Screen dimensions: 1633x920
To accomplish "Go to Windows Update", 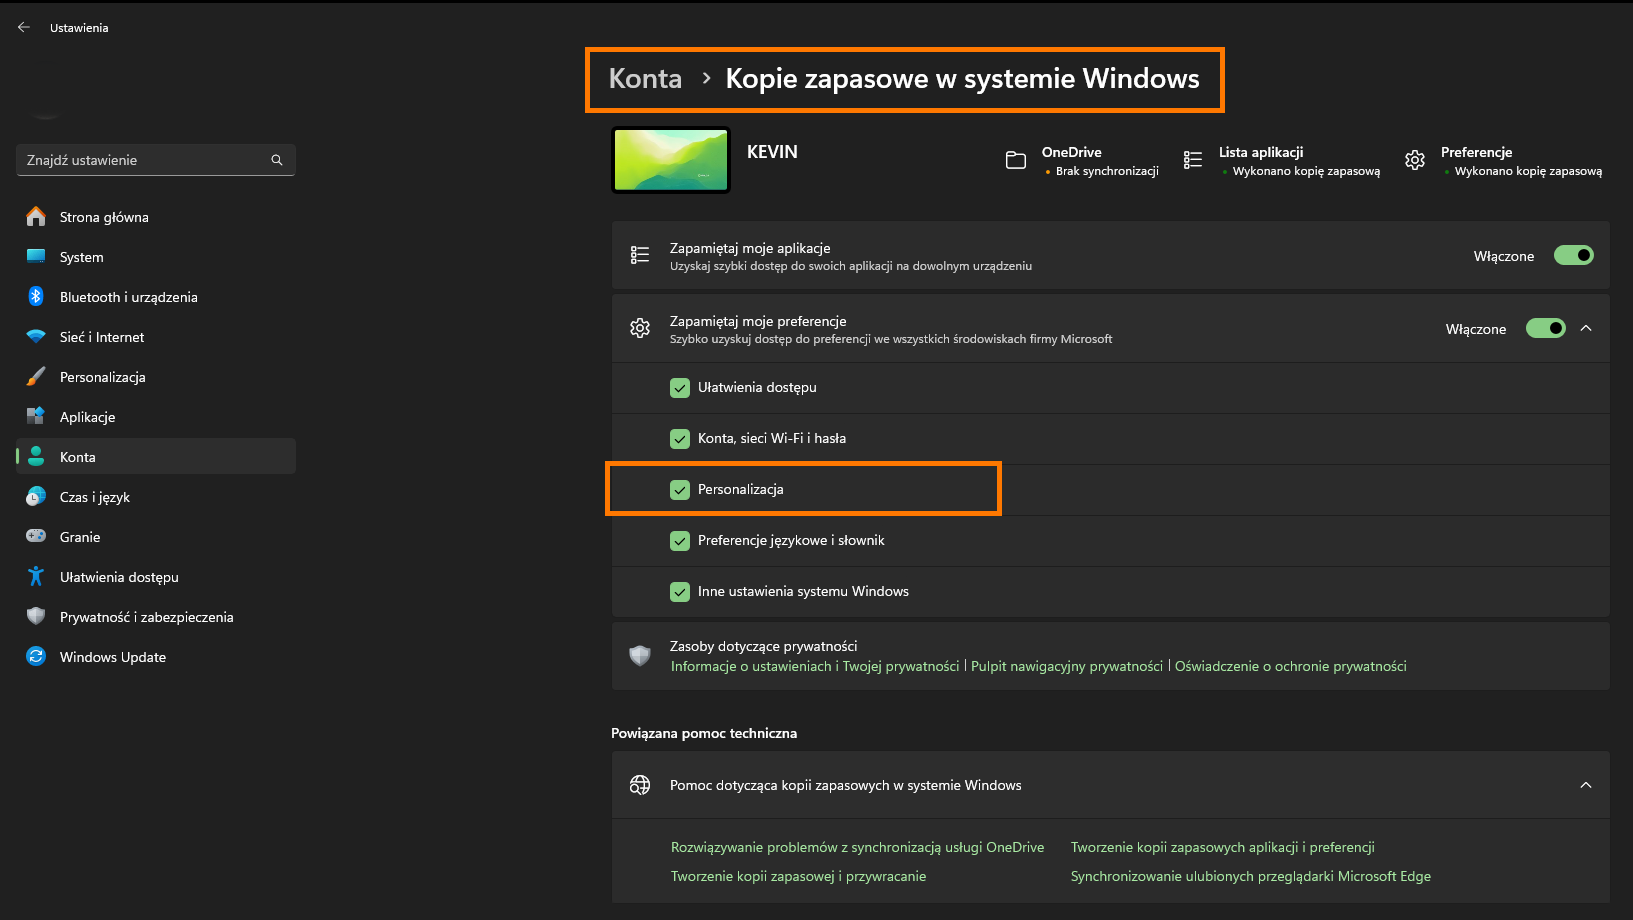I will [x=156, y=657].
